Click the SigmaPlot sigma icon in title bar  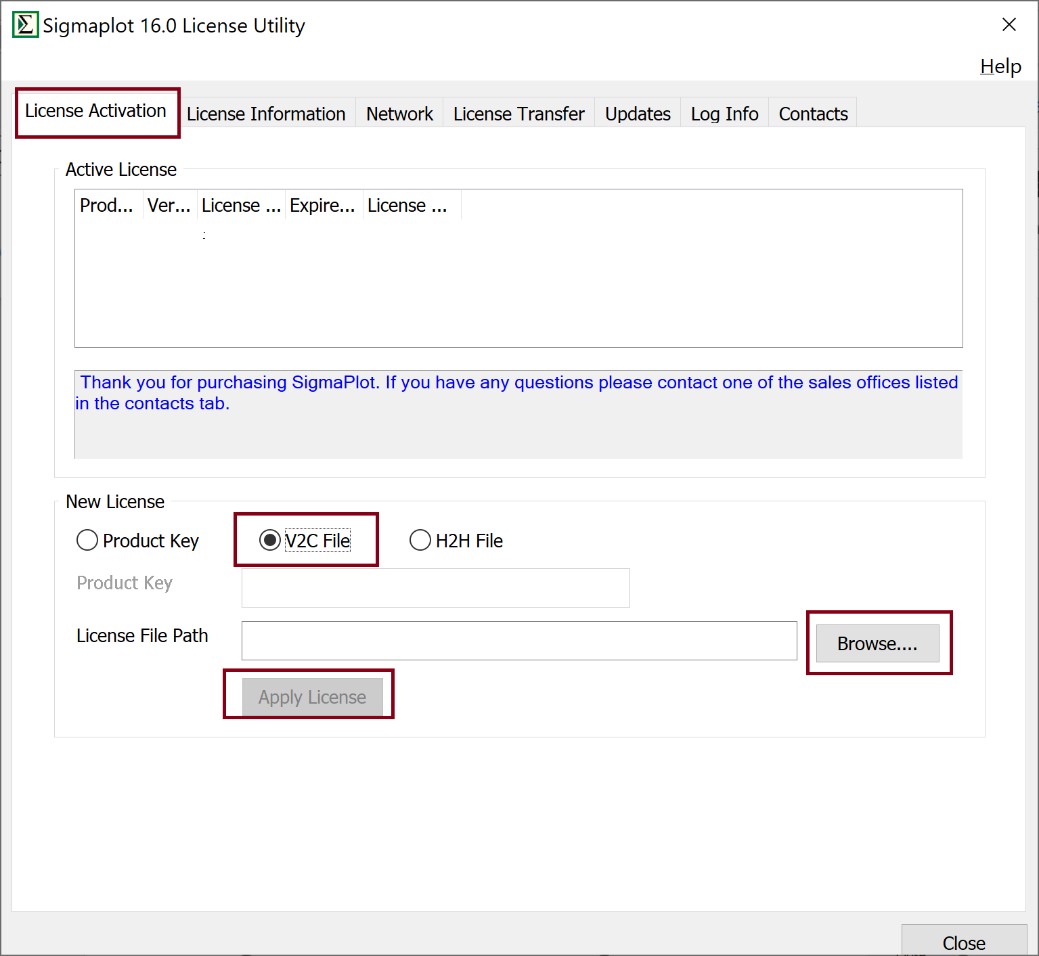coord(25,25)
